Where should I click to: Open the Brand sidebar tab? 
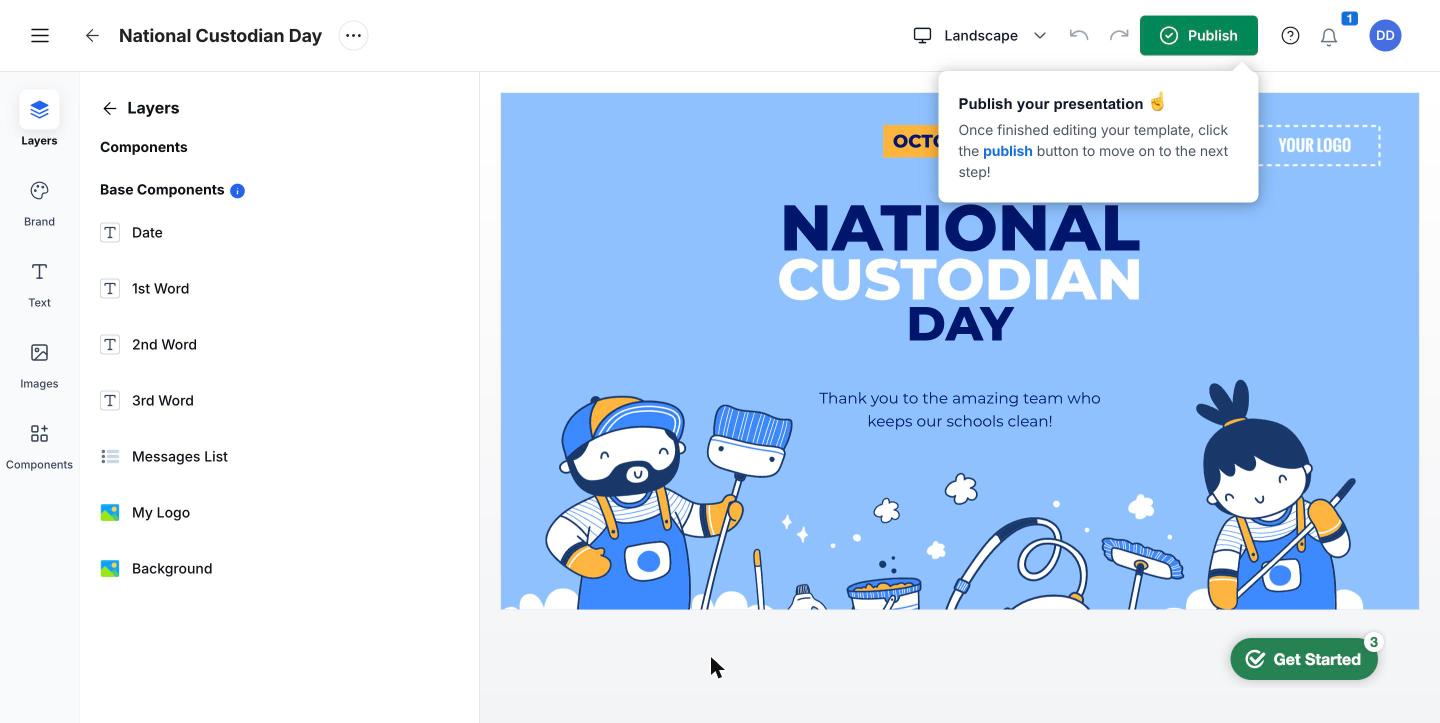pos(39,201)
